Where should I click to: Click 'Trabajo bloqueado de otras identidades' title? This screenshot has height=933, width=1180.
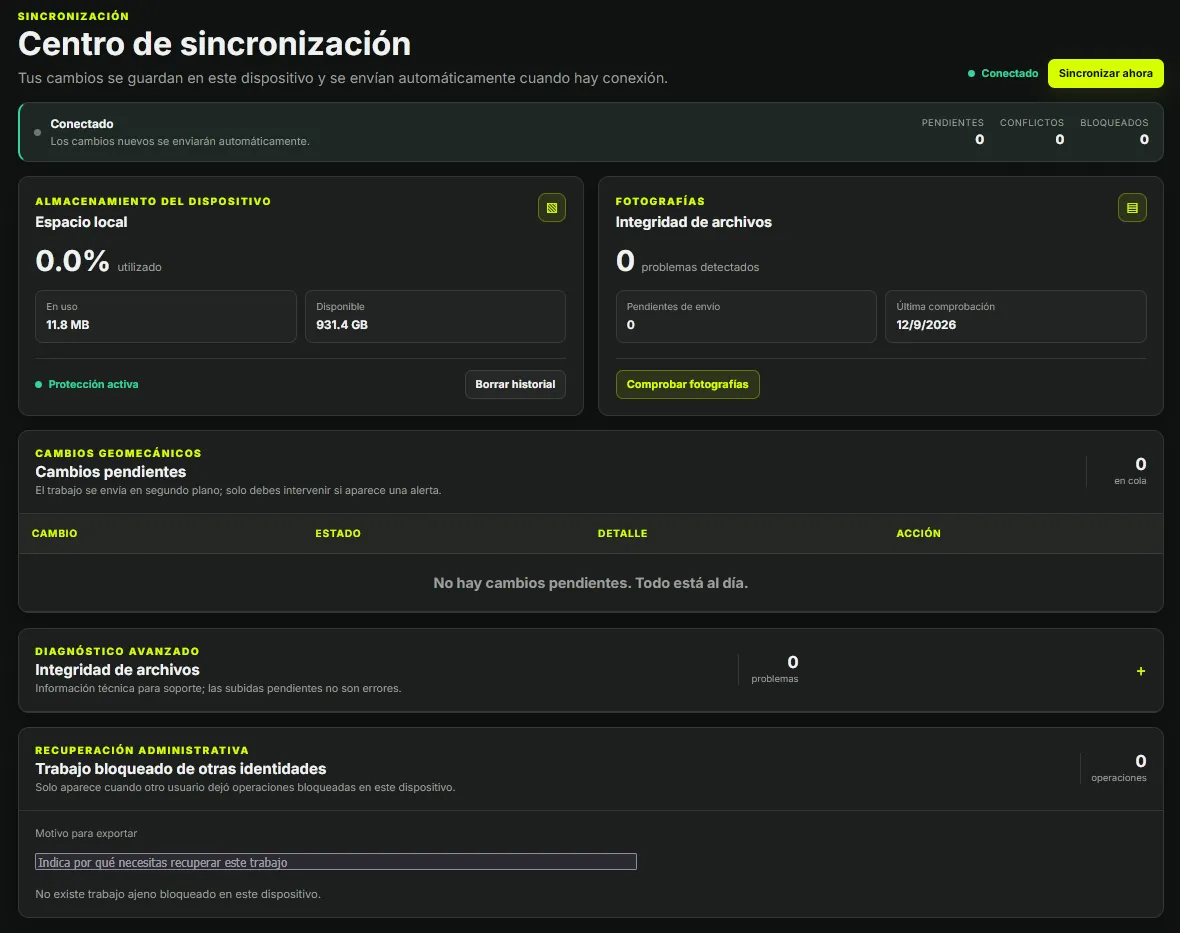[x=181, y=769]
